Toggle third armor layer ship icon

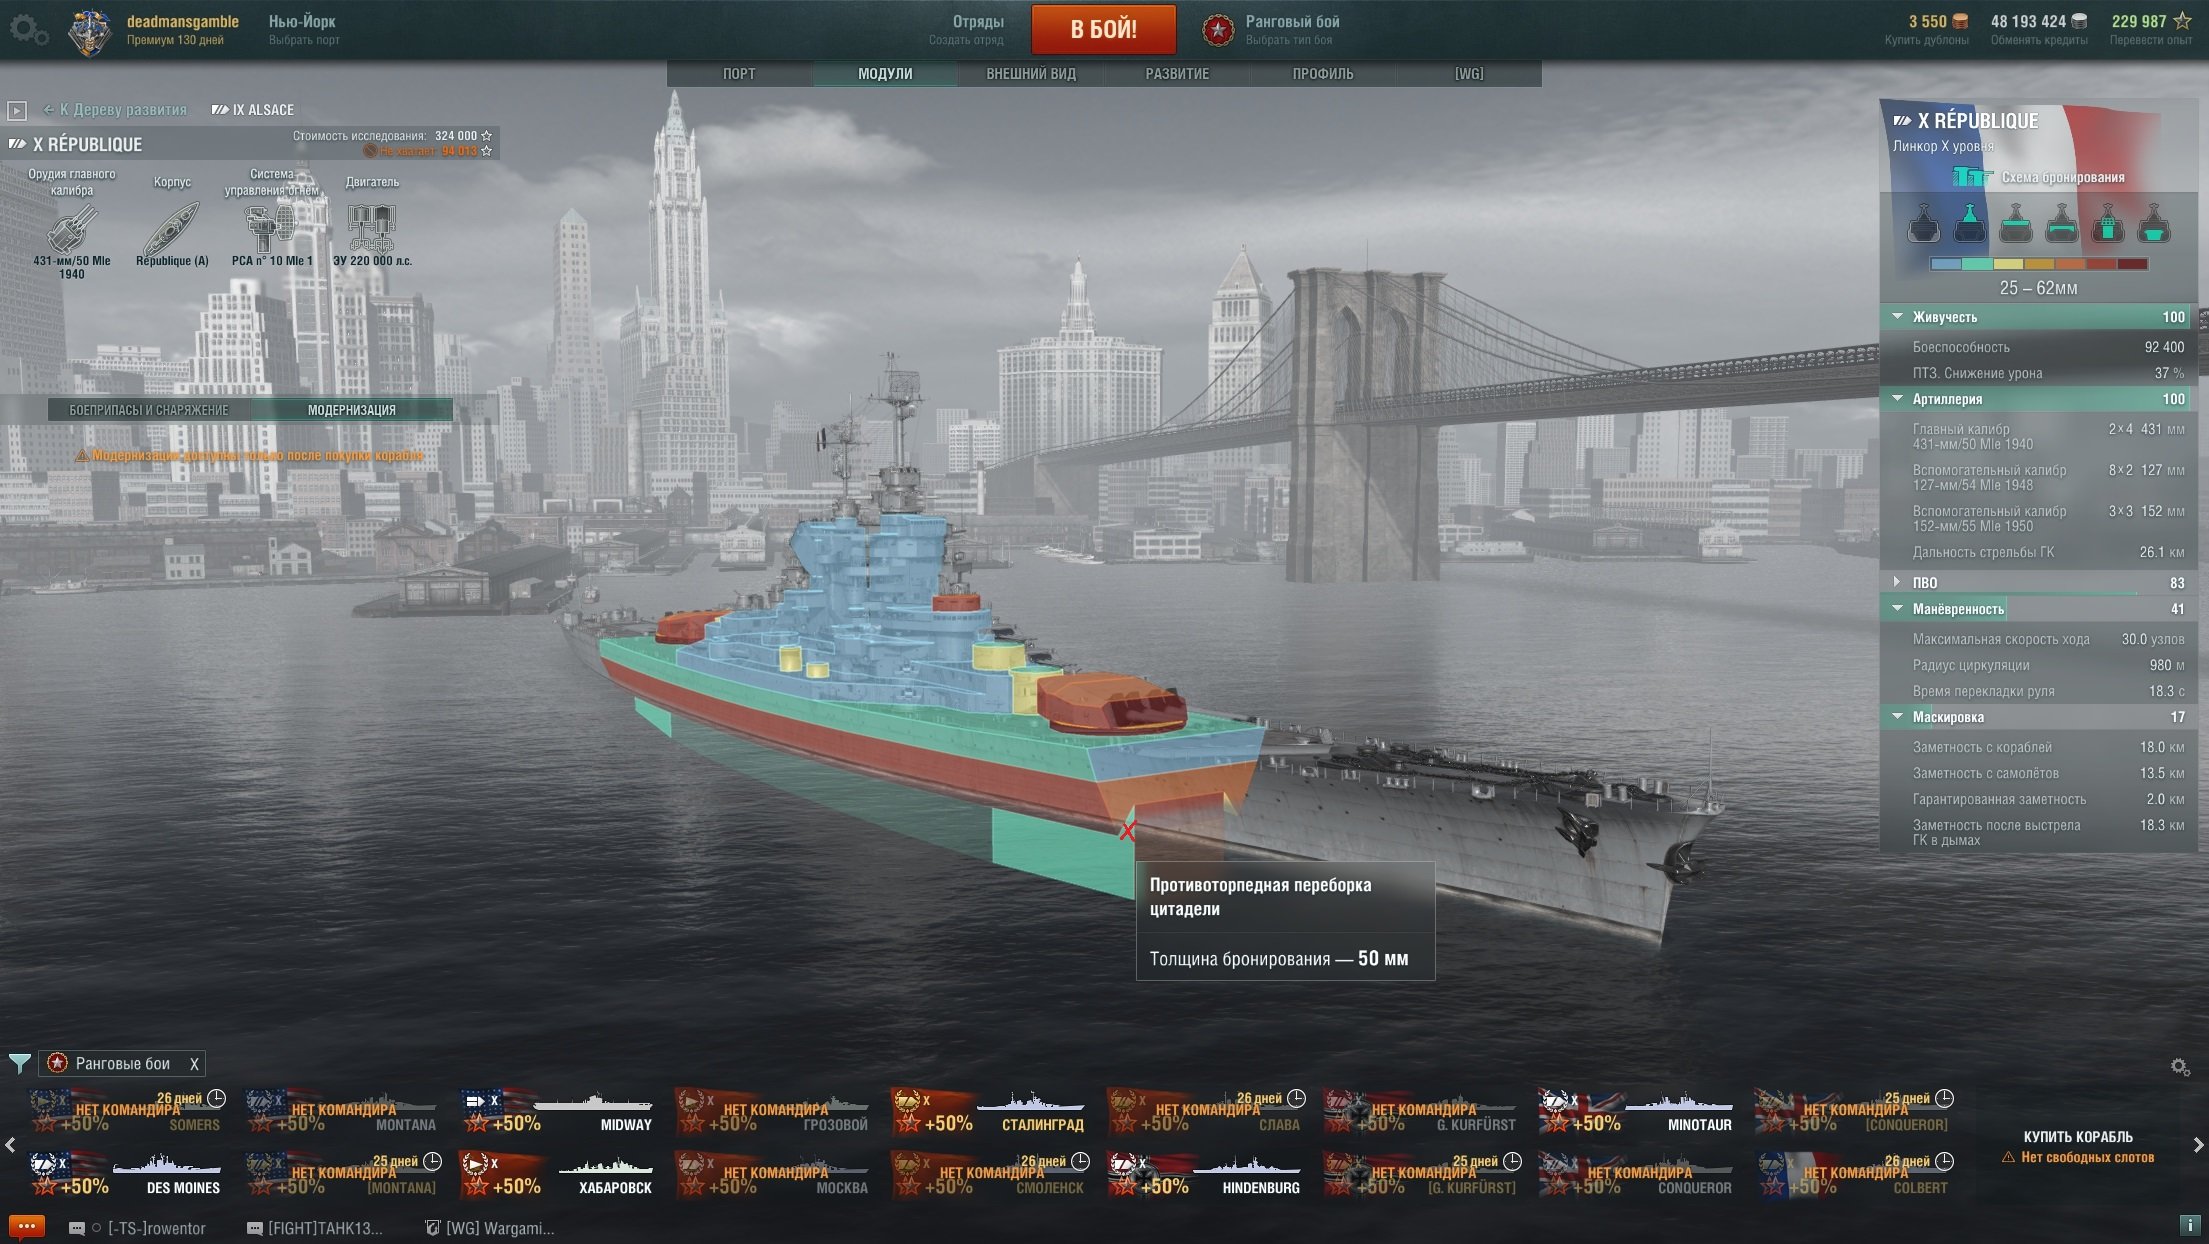[2015, 223]
